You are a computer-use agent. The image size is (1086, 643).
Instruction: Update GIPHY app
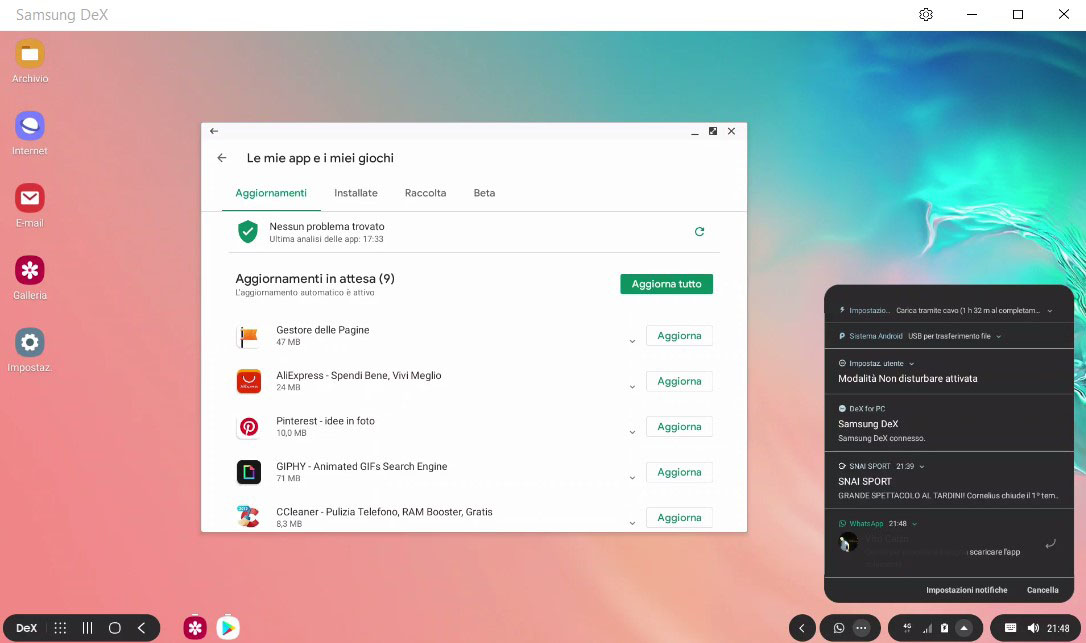pos(679,473)
